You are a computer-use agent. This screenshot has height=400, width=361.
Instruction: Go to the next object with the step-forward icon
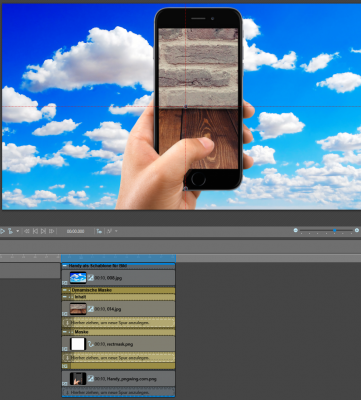point(43,231)
